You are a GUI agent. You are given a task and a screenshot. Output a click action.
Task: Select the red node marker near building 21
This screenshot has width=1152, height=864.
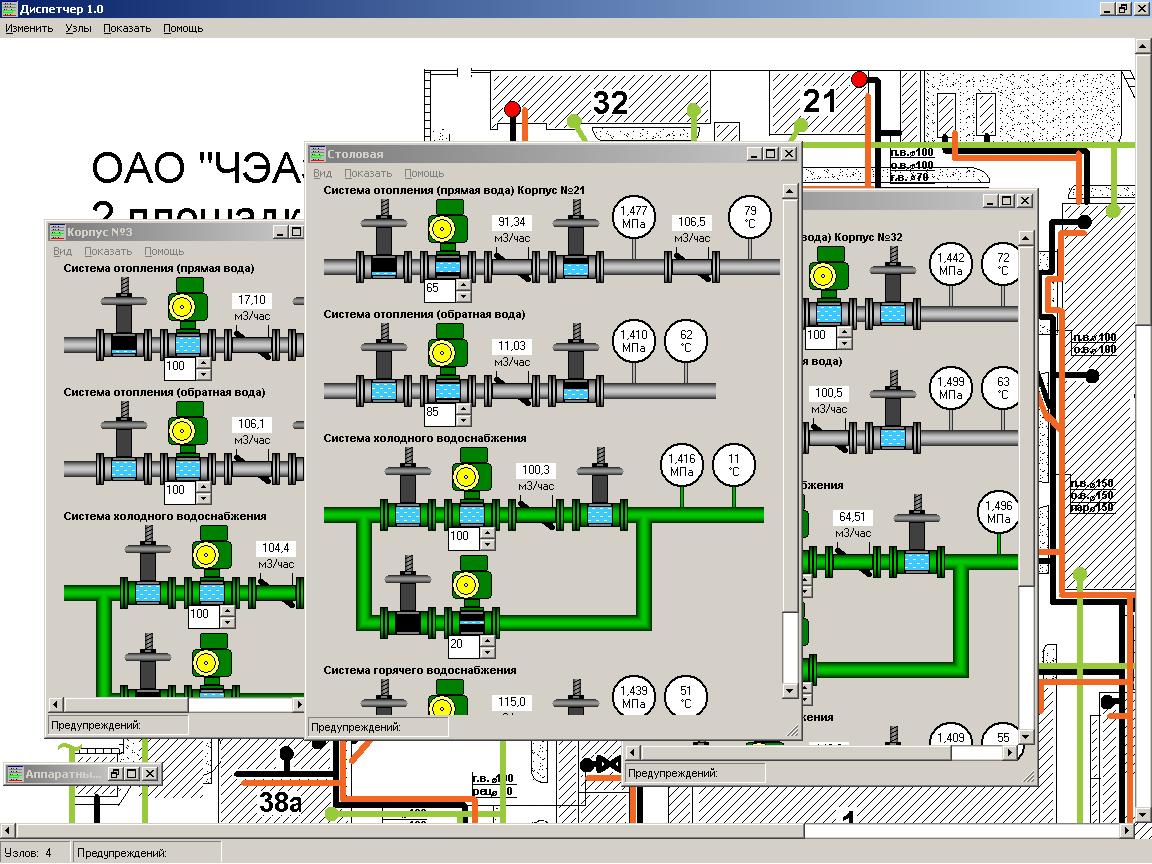pyautogui.click(x=858, y=79)
